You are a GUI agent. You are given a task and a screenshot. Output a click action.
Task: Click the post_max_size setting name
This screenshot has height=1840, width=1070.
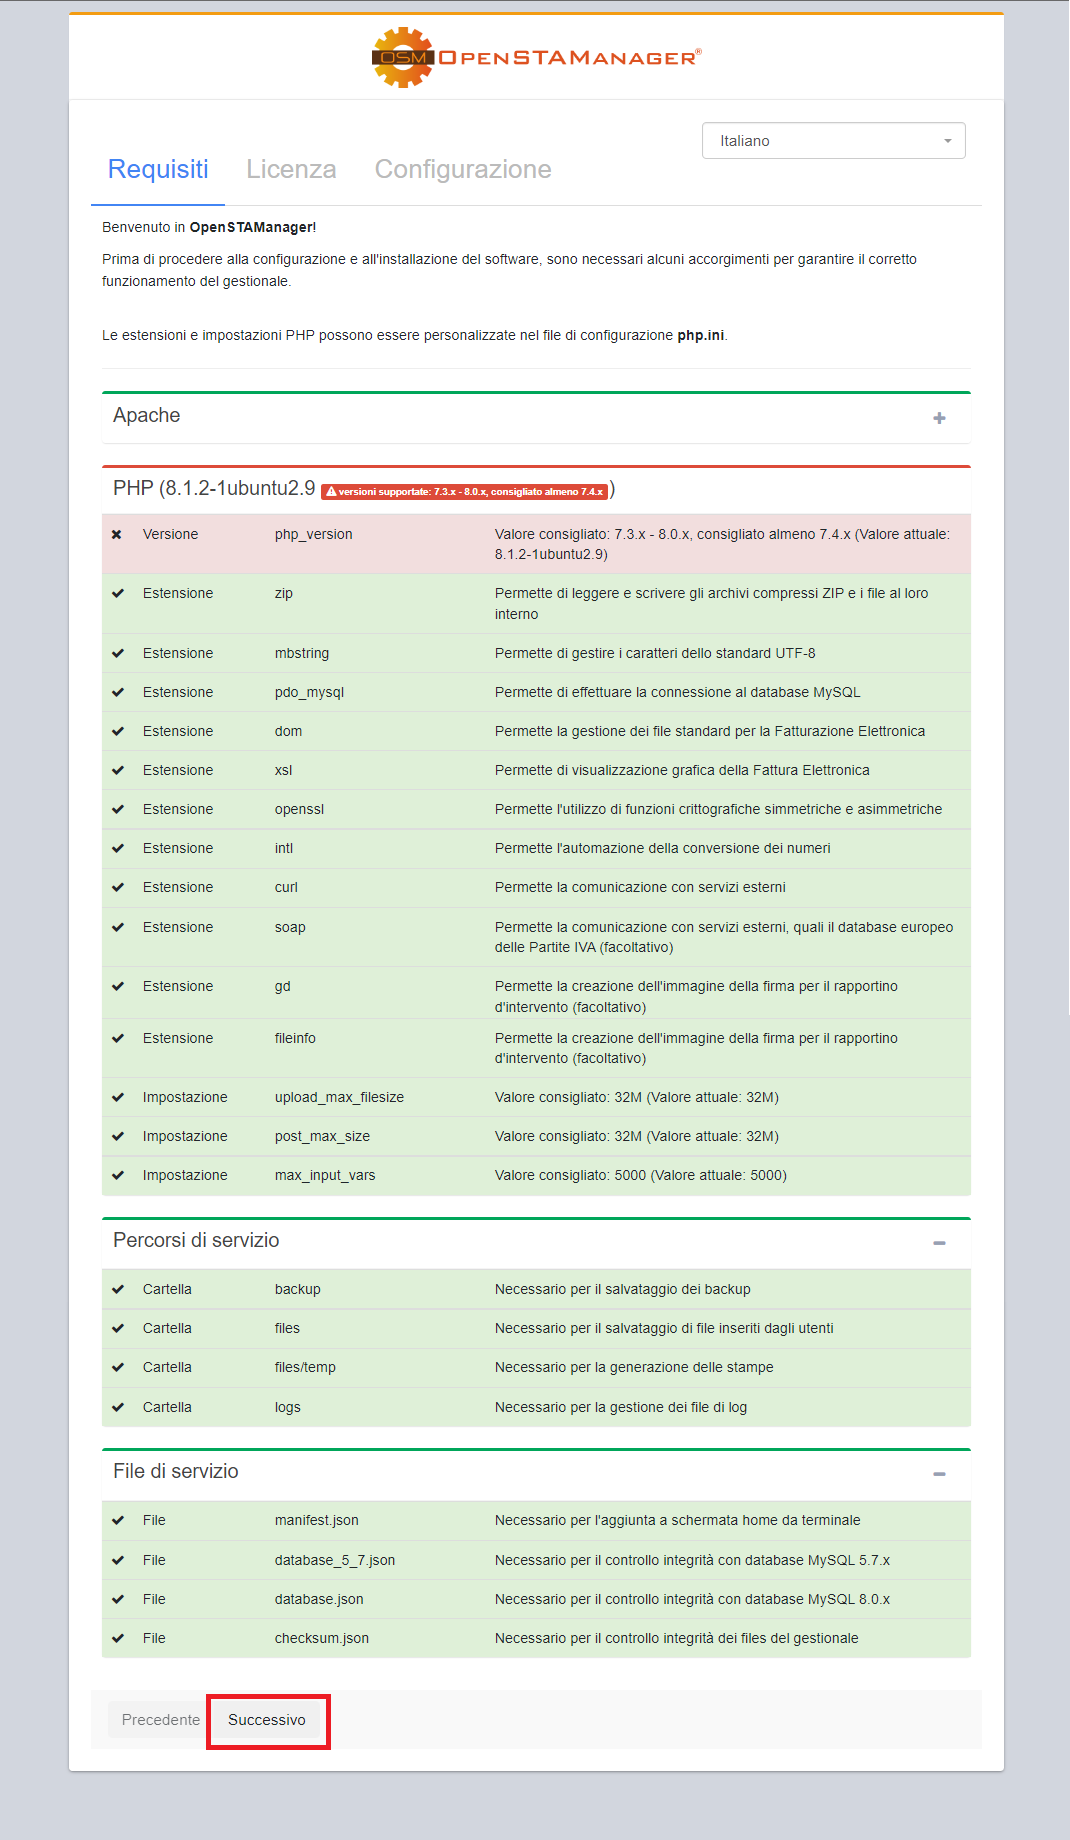[x=323, y=1137]
